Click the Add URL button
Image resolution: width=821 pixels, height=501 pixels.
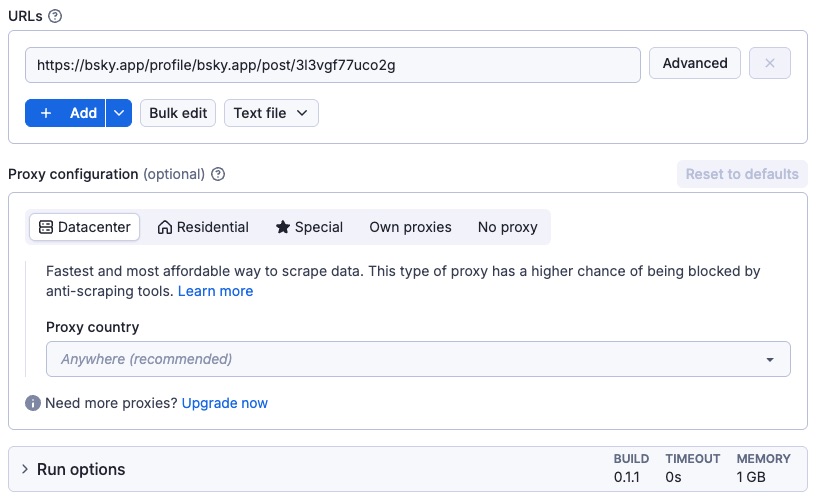tap(66, 113)
